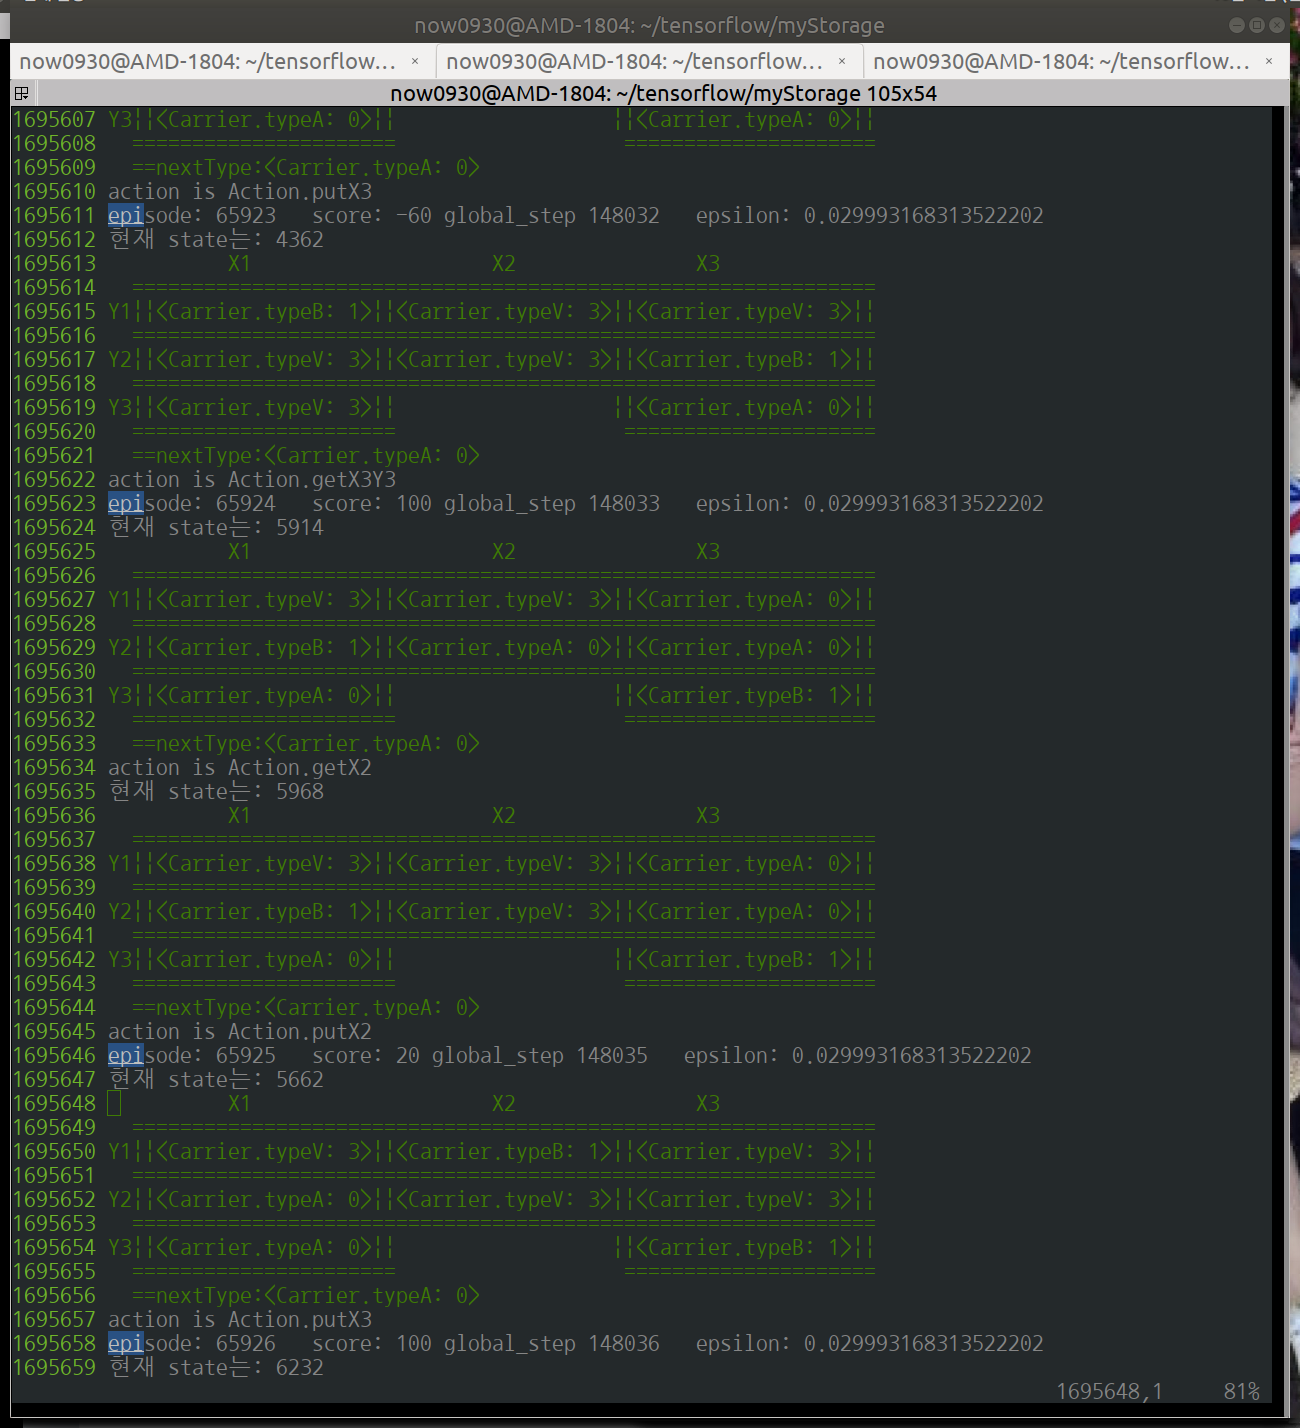Click the window title 'now0930@AMD-1804: ~/tensorflow/myStorage'

(x=649, y=25)
